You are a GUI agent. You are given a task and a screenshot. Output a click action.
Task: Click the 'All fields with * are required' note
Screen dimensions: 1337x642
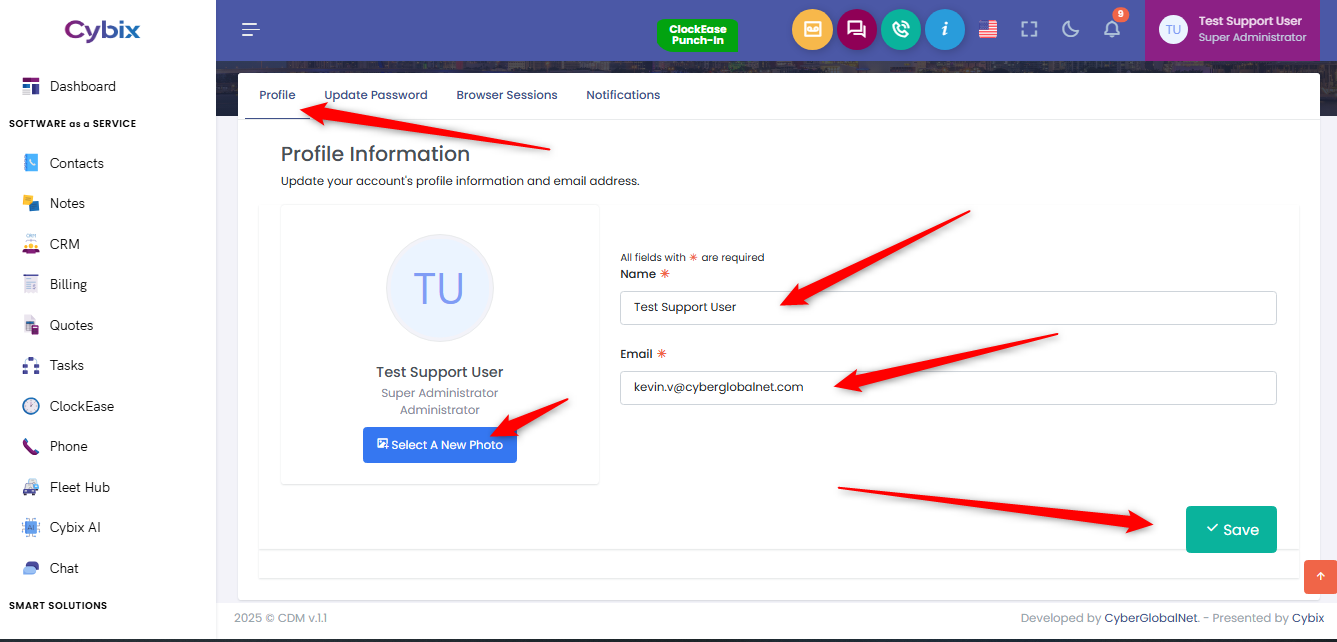tap(692, 257)
